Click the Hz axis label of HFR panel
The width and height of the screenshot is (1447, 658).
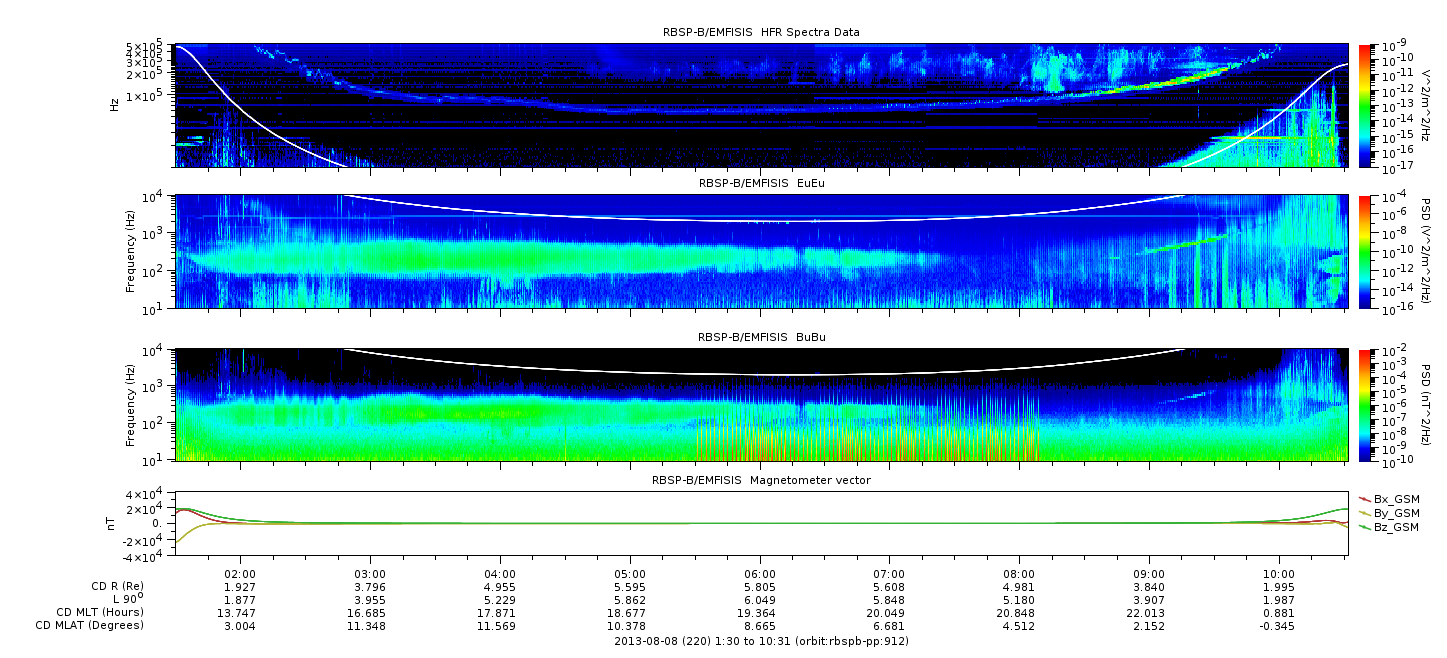tap(115, 104)
